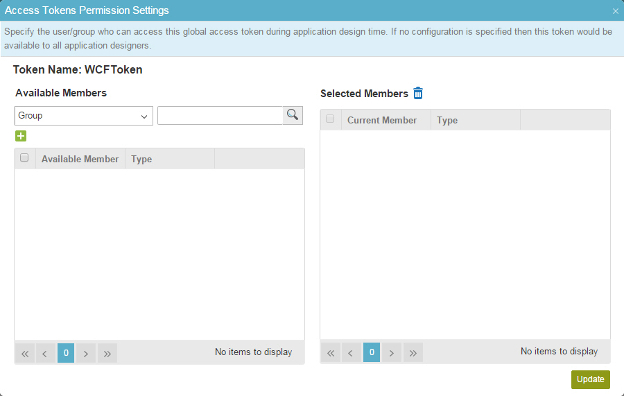Delete selected members with trash icon
This screenshot has height=396, width=624.
pyautogui.click(x=418, y=93)
